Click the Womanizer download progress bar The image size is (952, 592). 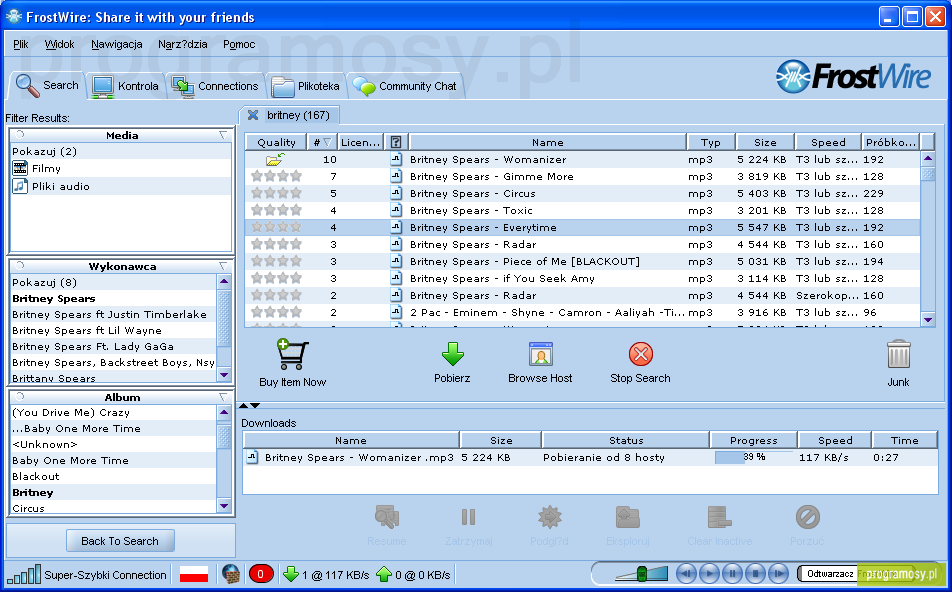point(753,457)
